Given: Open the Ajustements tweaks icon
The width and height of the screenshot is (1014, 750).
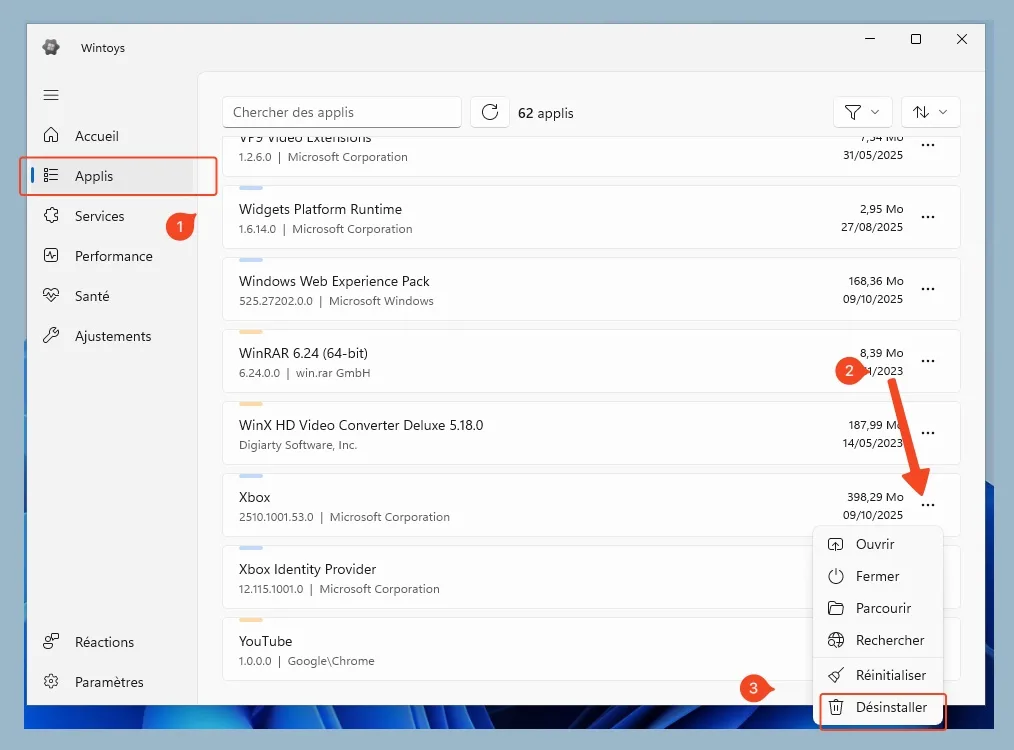Looking at the screenshot, I should point(52,335).
